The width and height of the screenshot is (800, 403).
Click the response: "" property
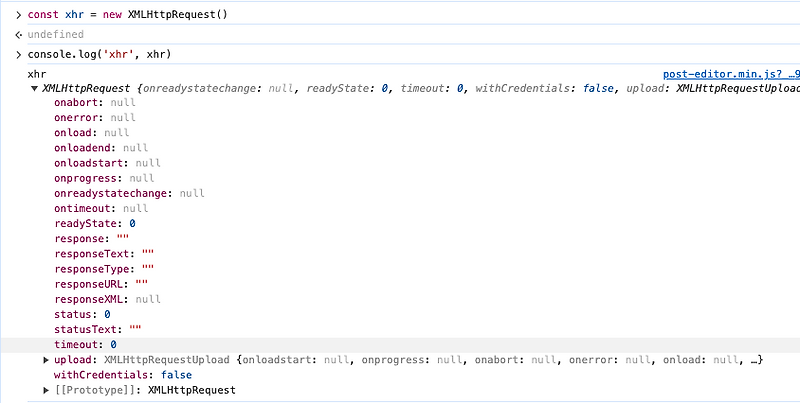[x=92, y=239]
